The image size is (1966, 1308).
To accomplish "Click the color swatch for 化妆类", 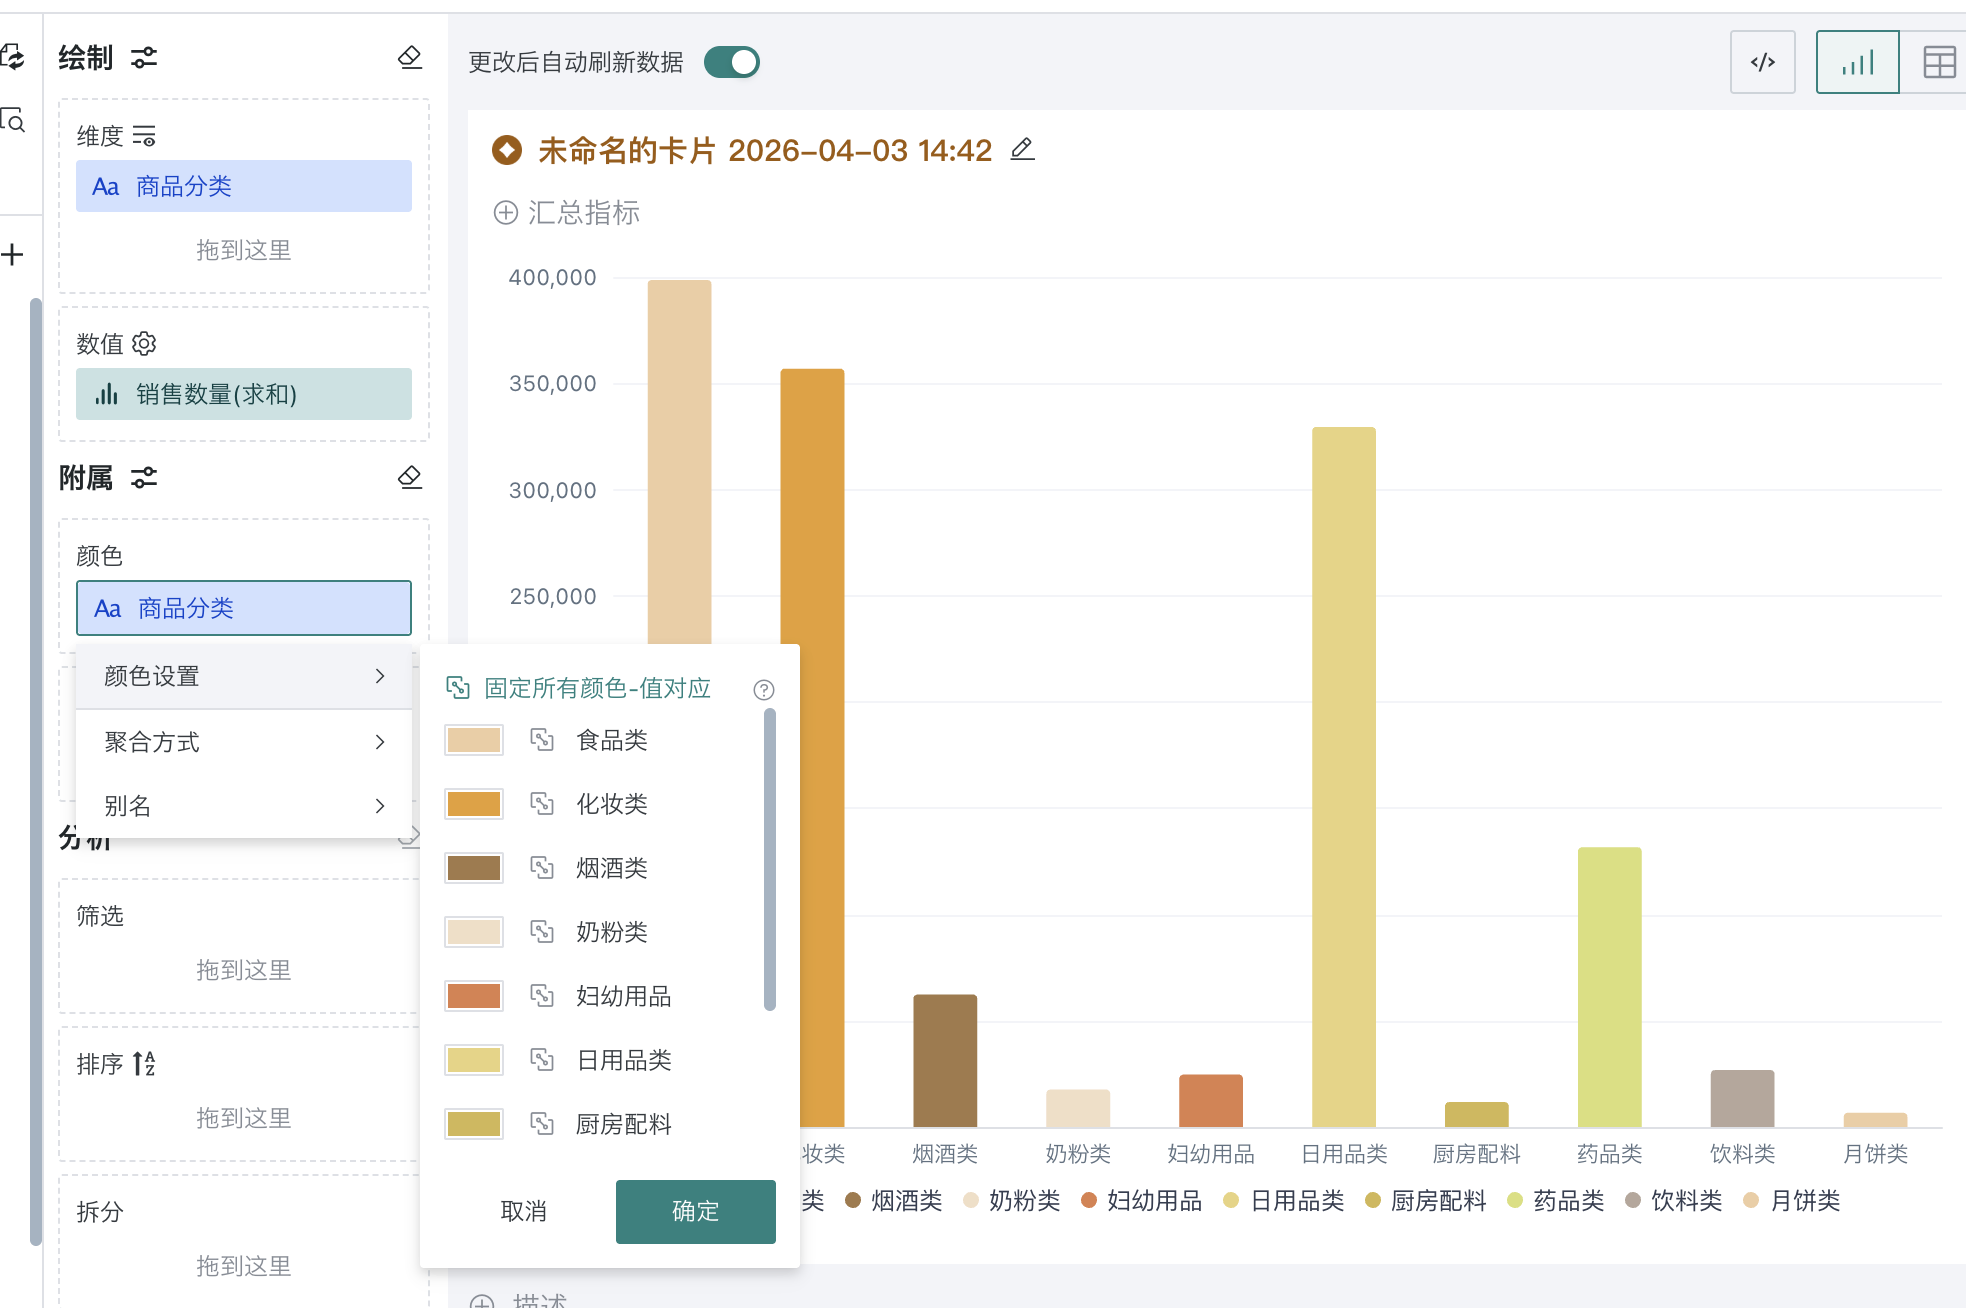I will (x=474, y=804).
